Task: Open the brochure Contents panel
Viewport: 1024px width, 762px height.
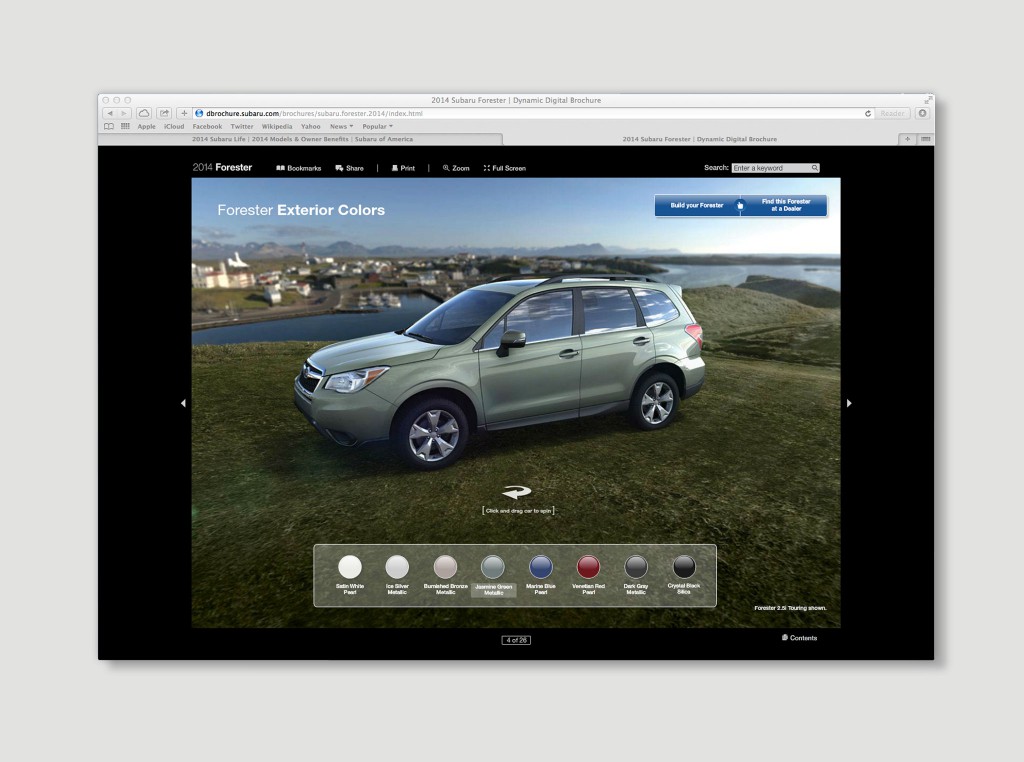Action: (799, 638)
